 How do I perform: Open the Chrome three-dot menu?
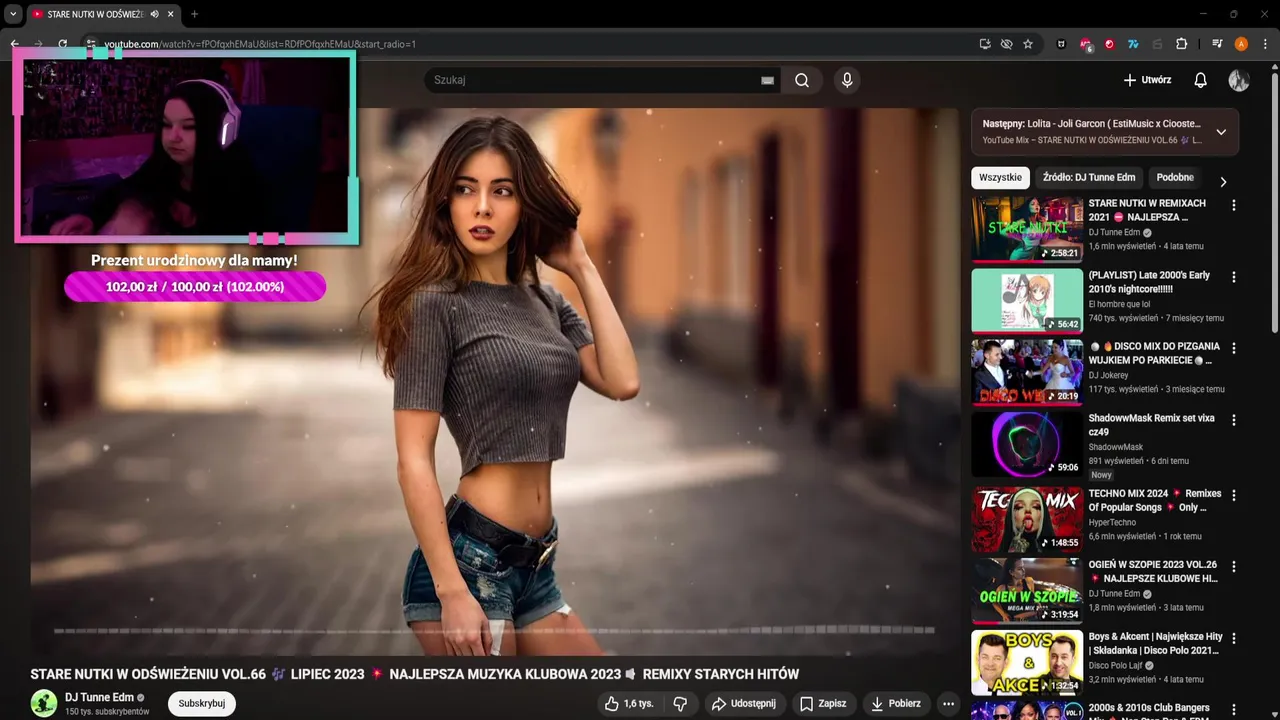click(x=1265, y=44)
